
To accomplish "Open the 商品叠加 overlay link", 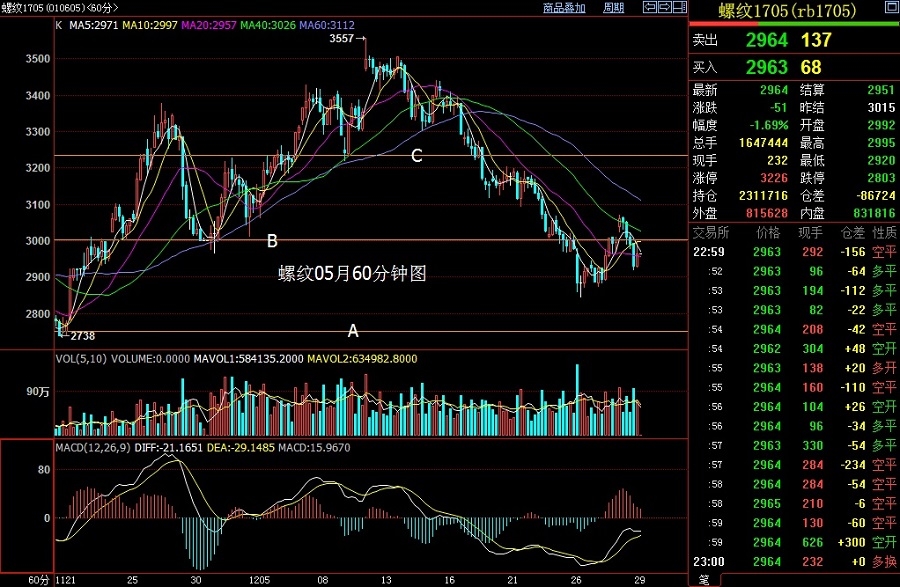I will (x=564, y=7).
